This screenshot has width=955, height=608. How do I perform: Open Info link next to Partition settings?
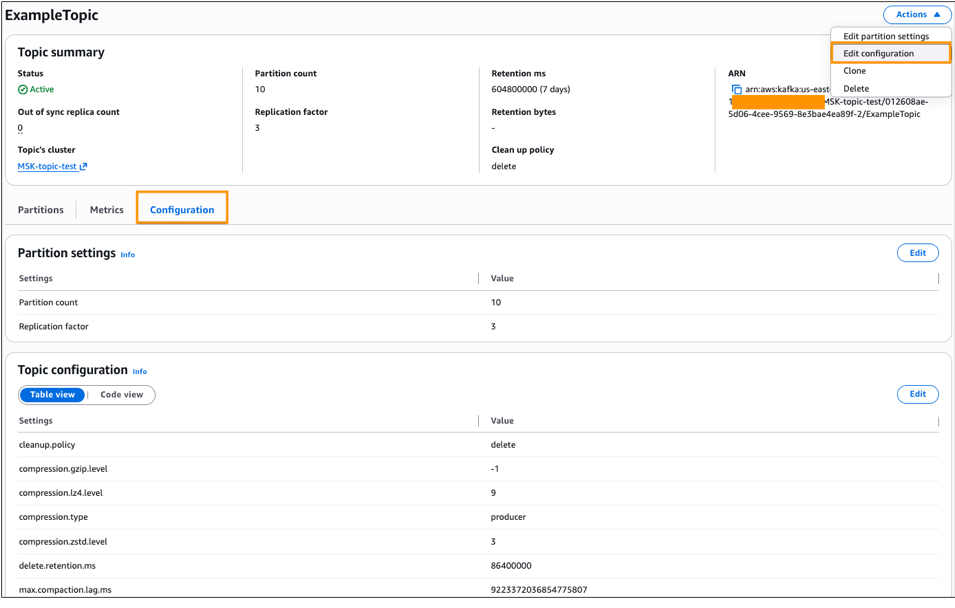[128, 255]
